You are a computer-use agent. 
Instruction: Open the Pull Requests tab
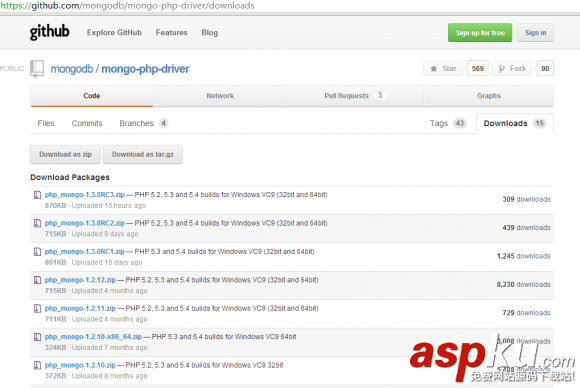pos(355,96)
